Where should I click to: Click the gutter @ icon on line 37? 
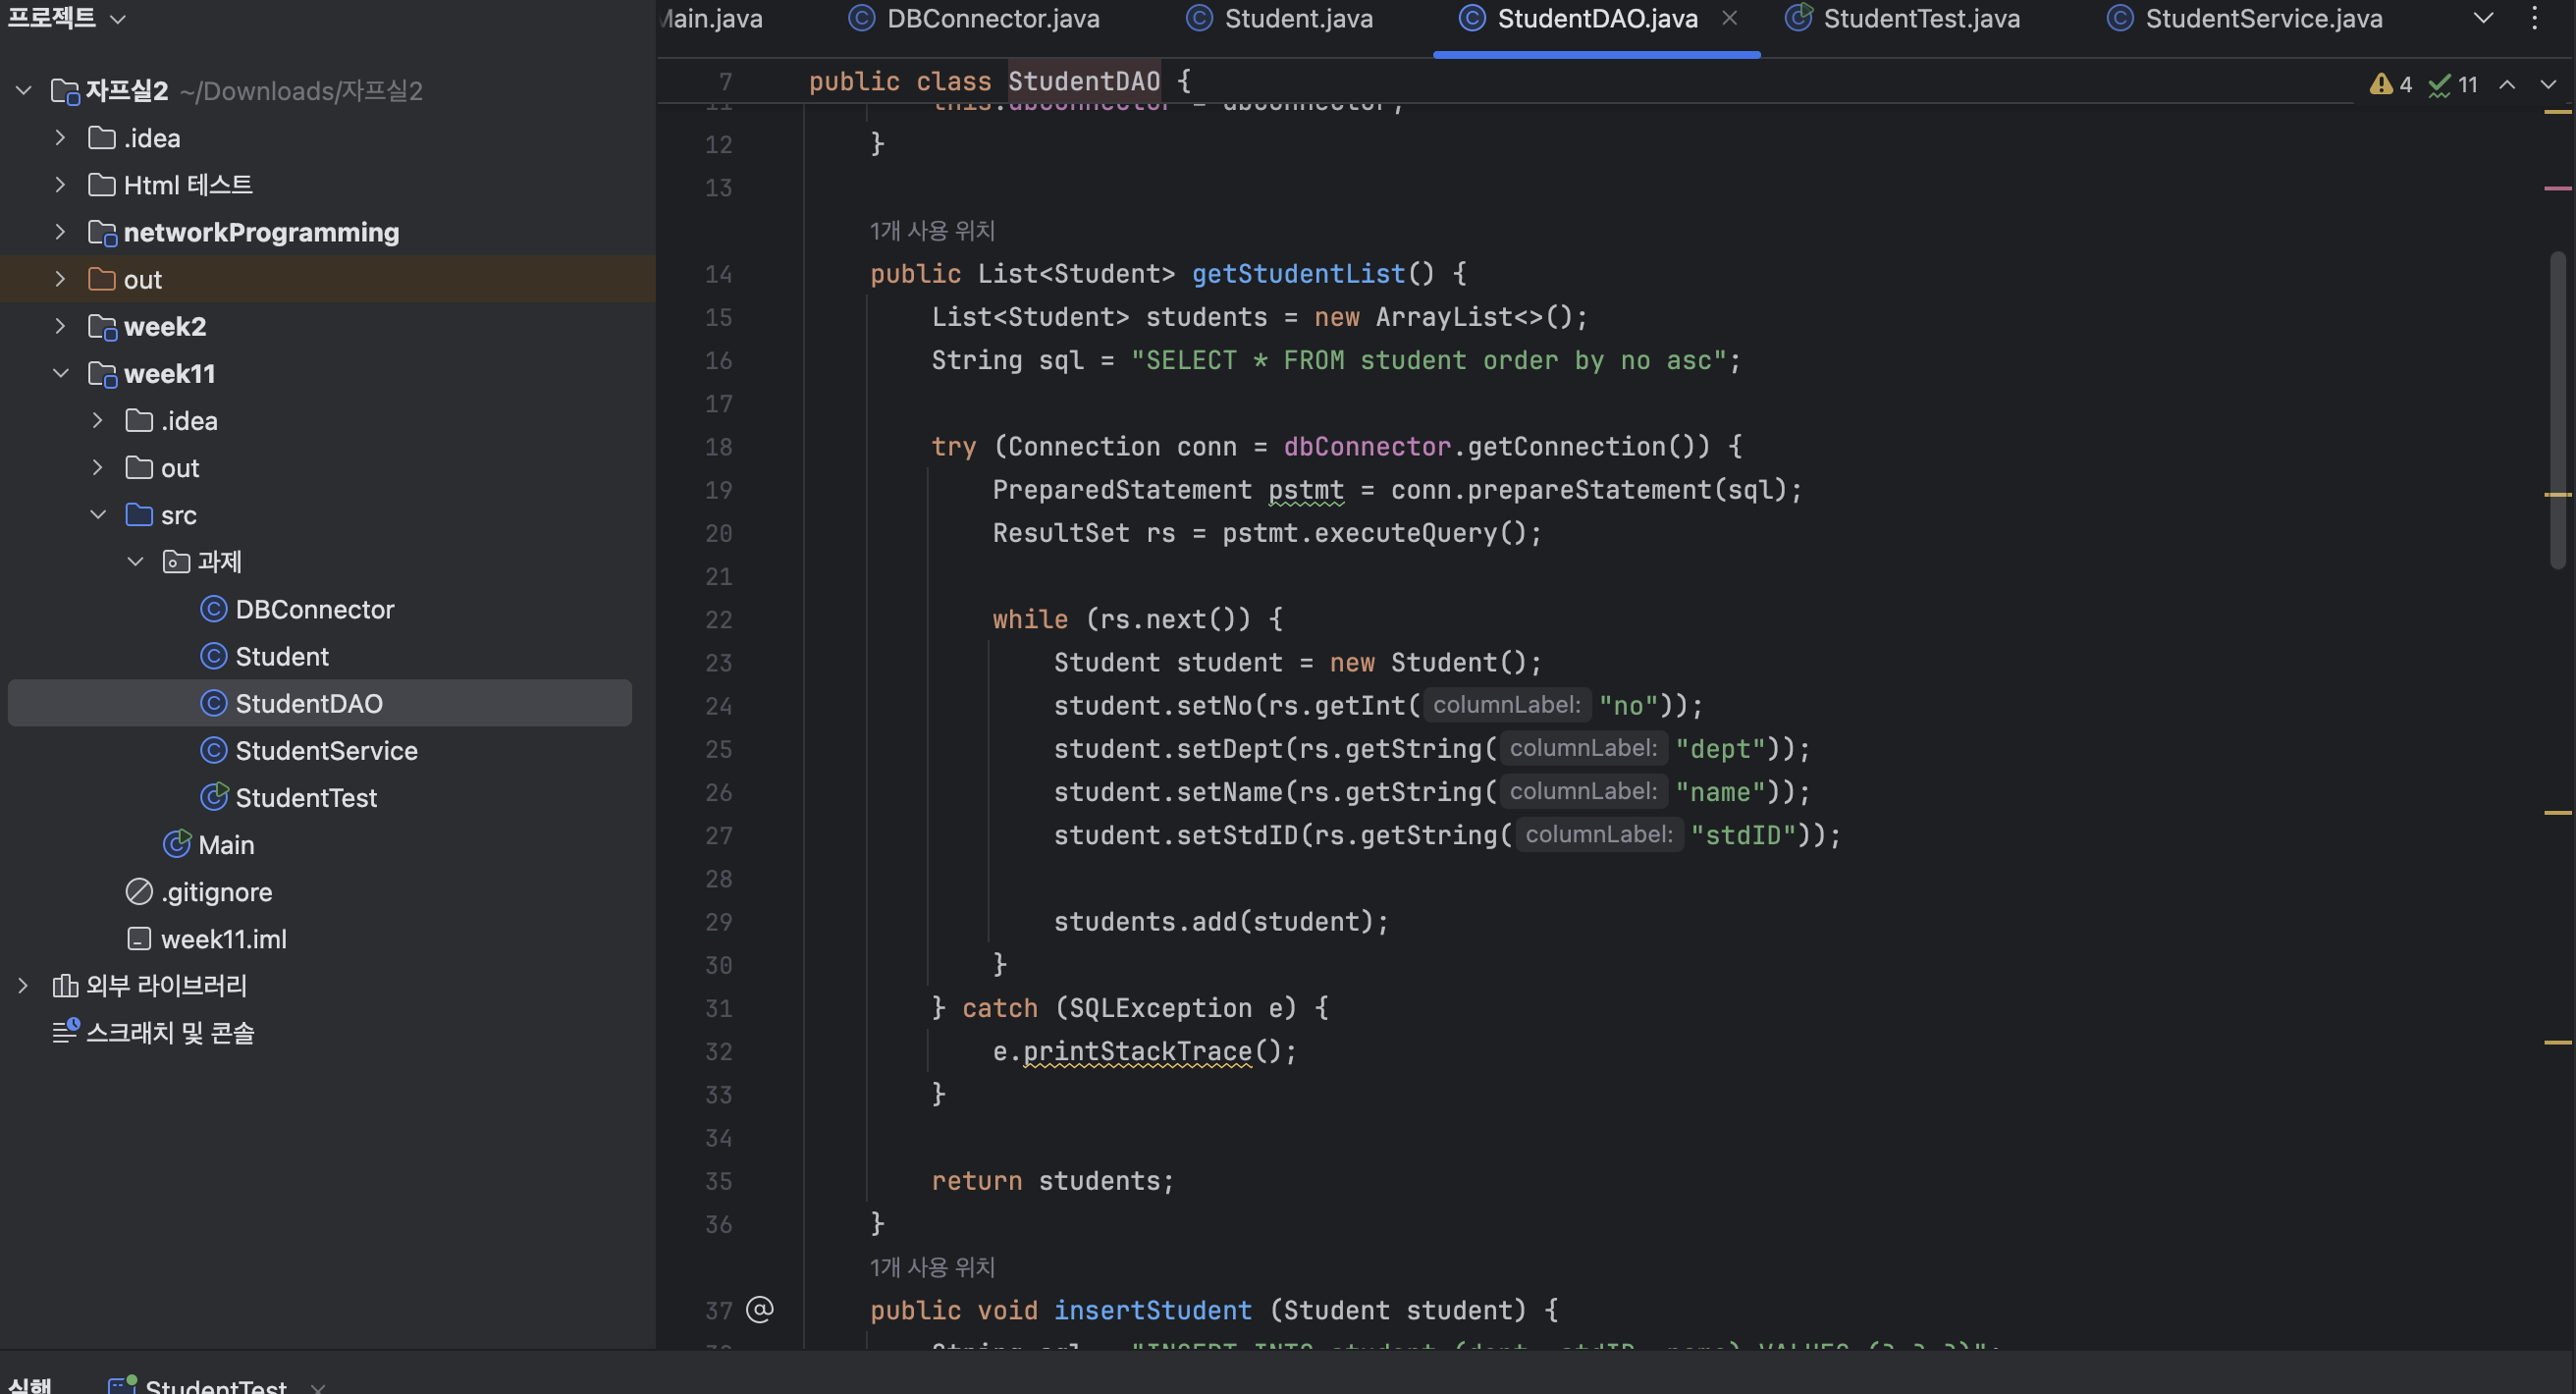(760, 1309)
